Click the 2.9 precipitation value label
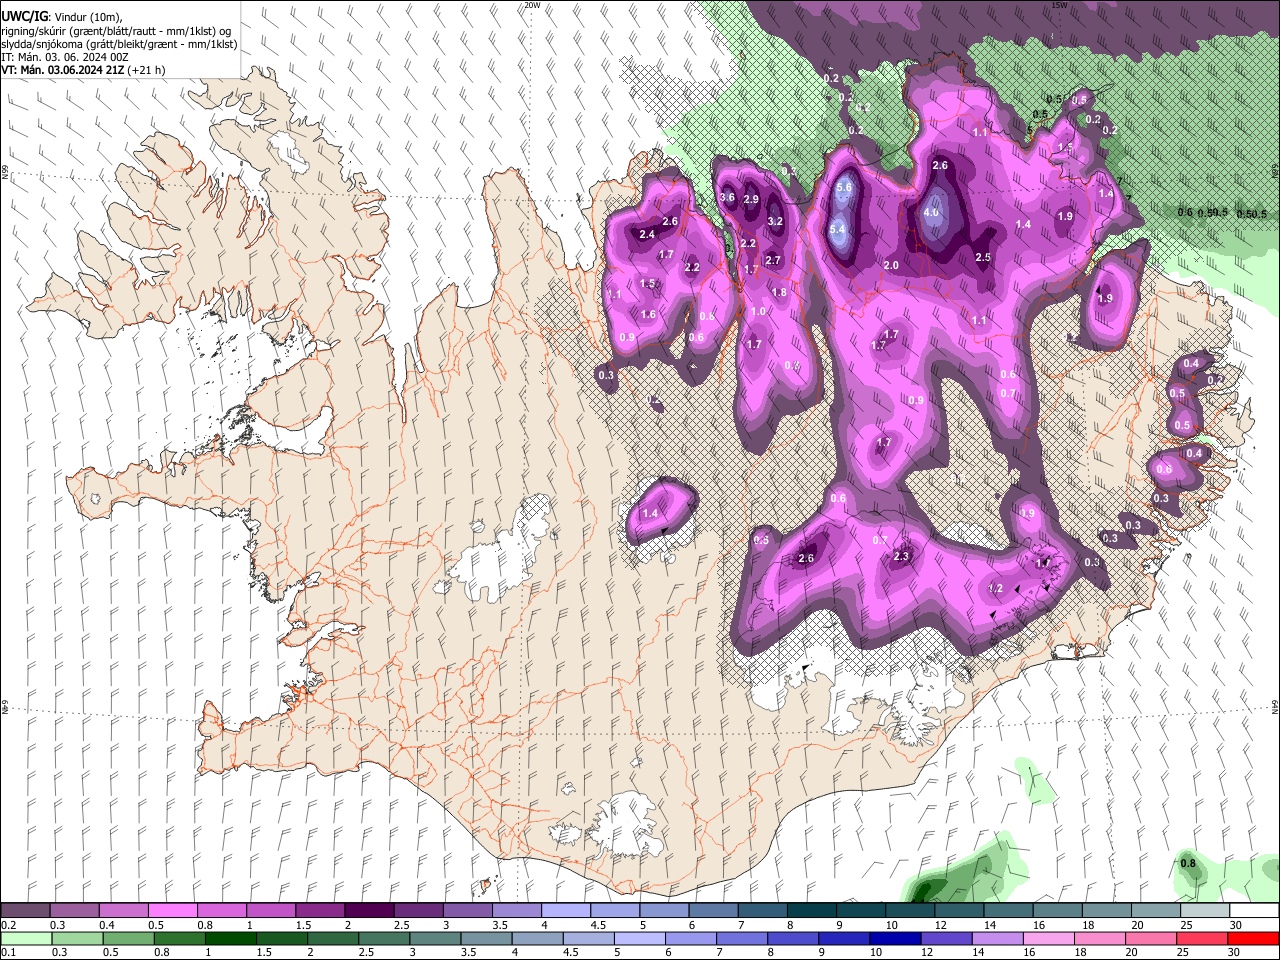The height and width of the screenshot is (960, 1280). tap(751, 199)
